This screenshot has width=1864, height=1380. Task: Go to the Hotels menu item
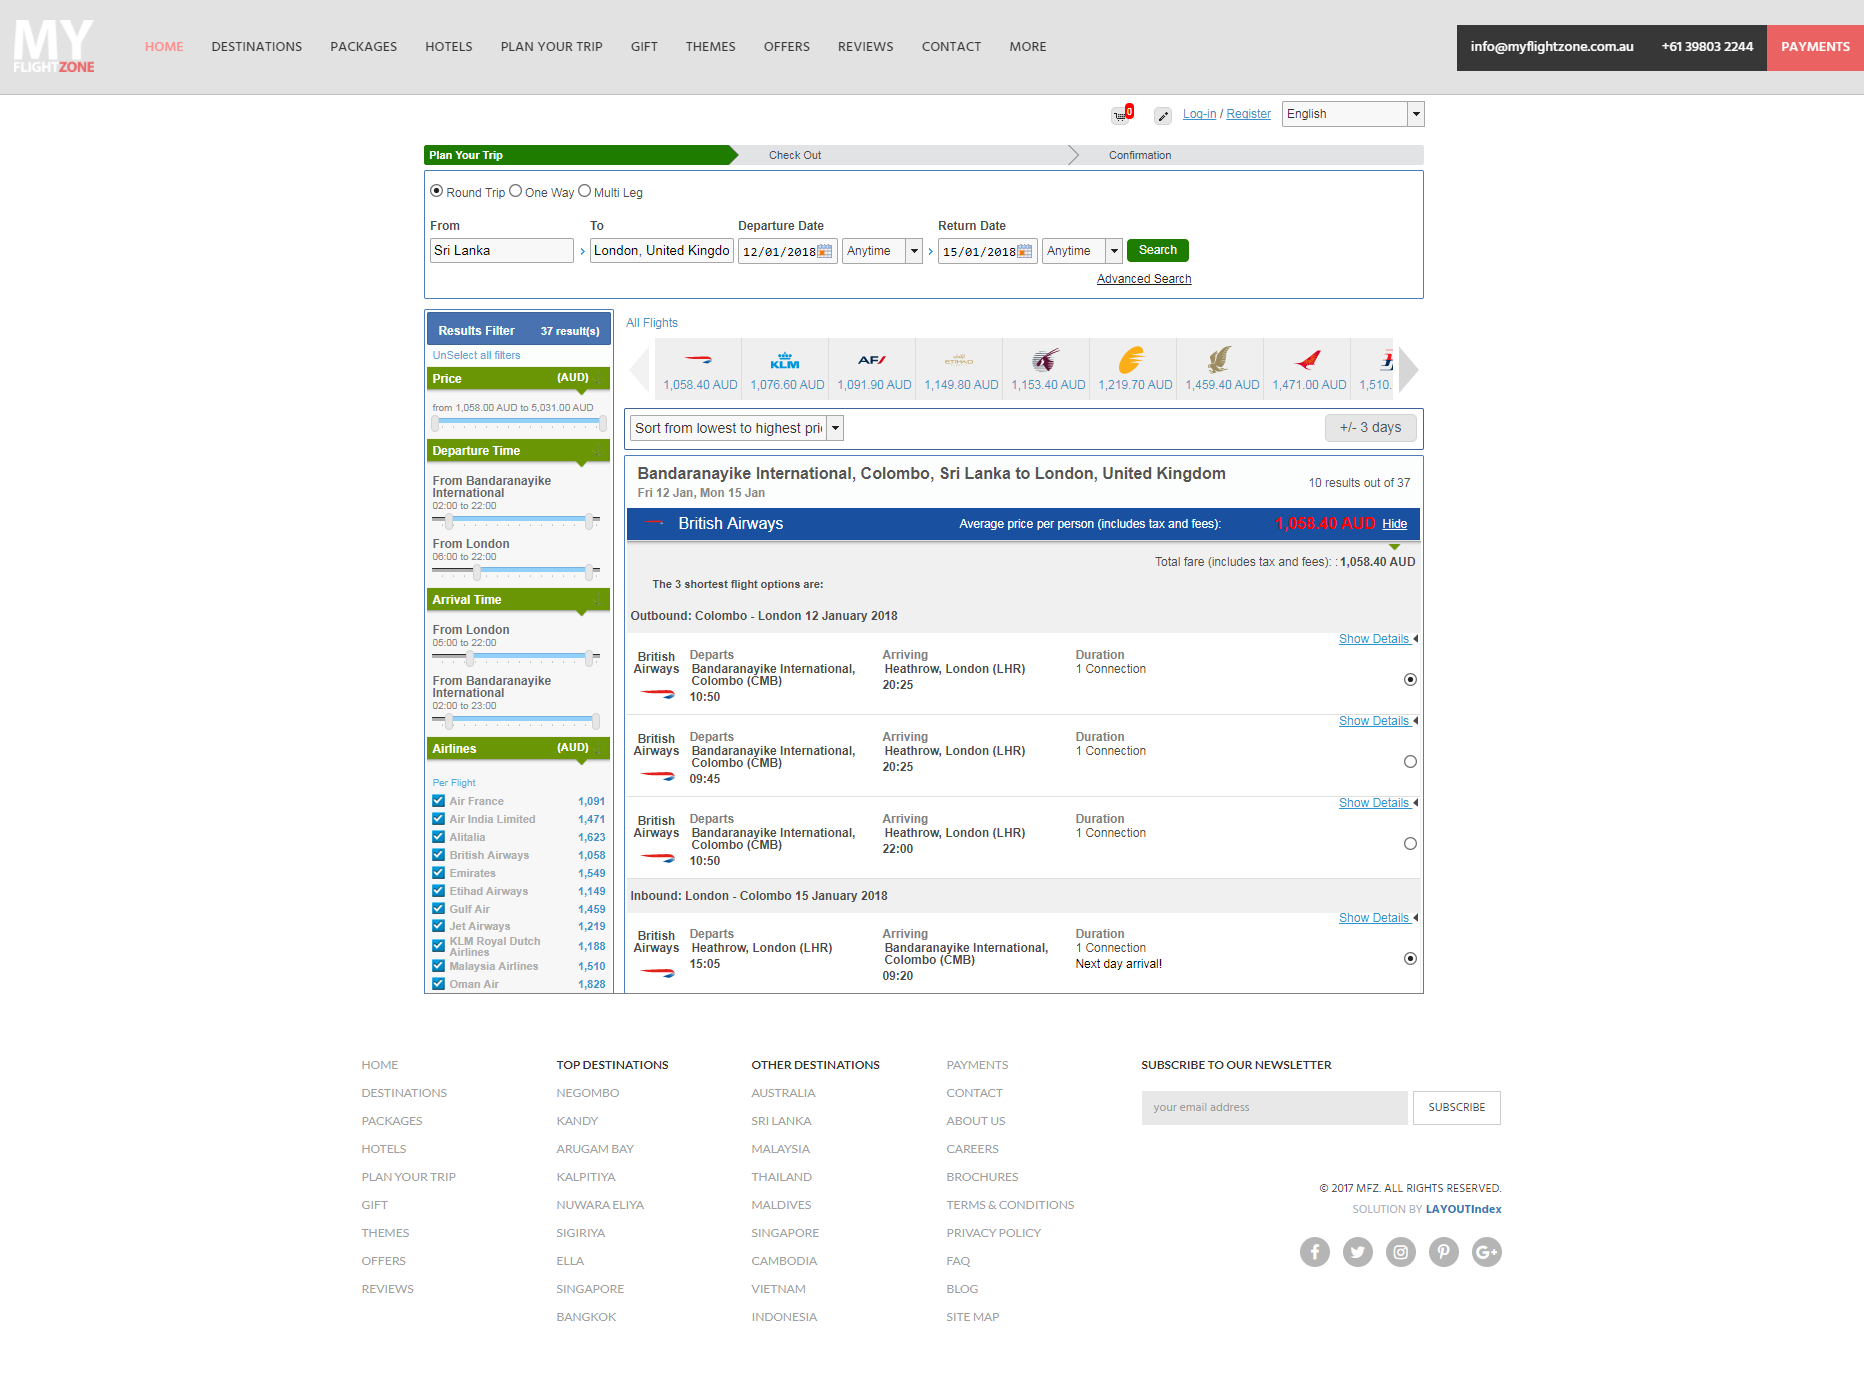(448, 47)
